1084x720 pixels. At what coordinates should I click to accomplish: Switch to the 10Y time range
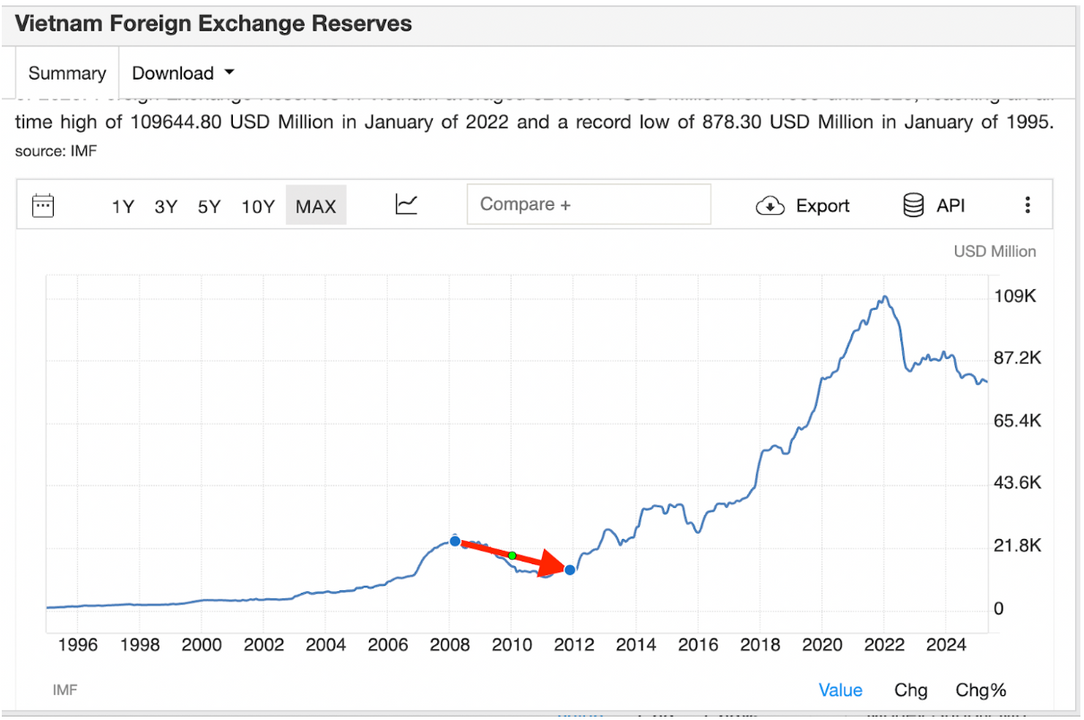pyautogui.click(x=257, y=207)
